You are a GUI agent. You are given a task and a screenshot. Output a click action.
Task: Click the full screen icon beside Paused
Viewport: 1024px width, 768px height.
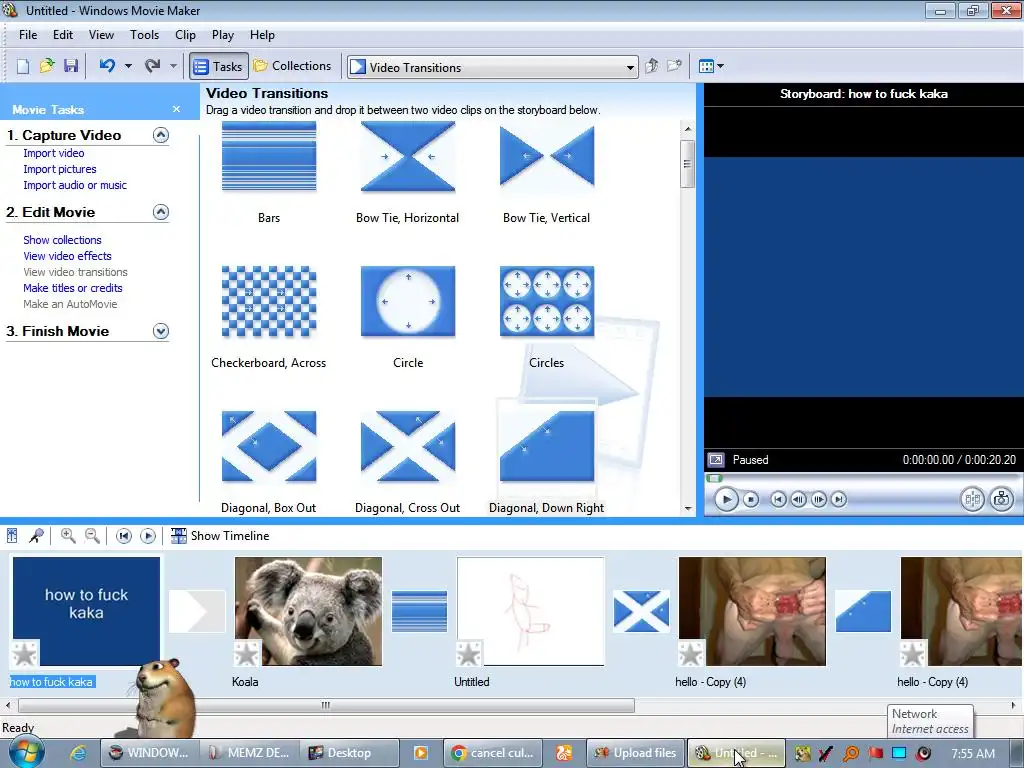(716, 460)
